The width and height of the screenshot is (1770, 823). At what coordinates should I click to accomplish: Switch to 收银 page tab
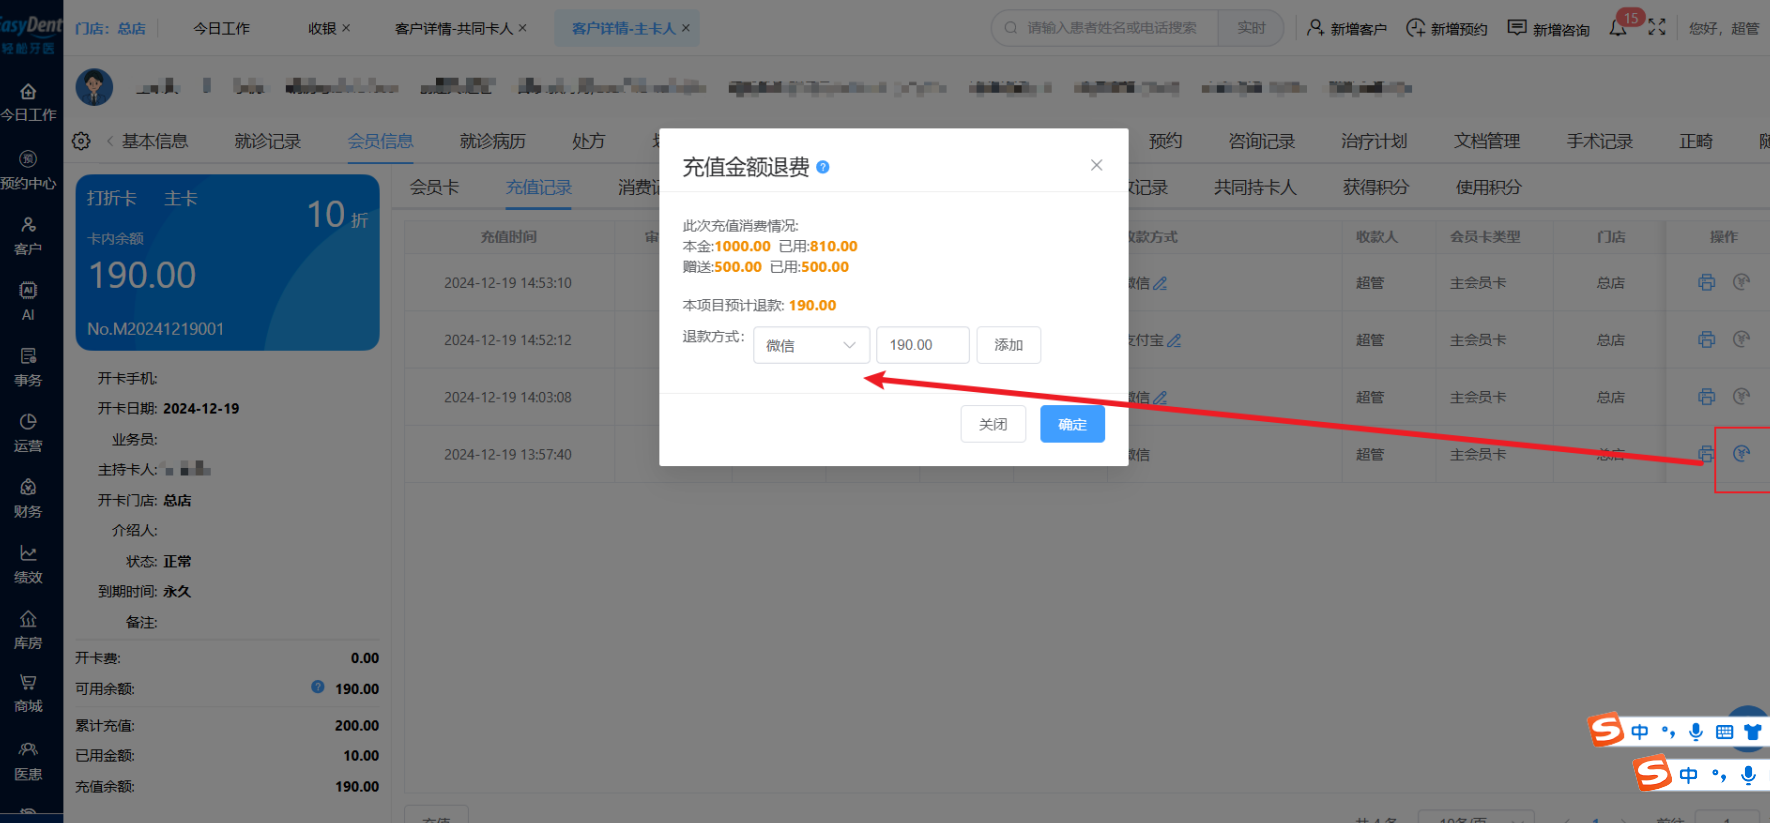[322, 28]
